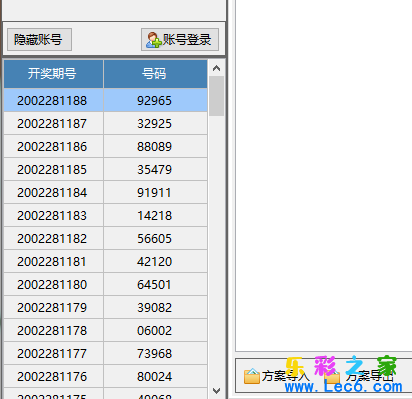This screenshot has height=399, width=412.
Task: Click the 方案导入 import button
Action: [x=277, y=376]
